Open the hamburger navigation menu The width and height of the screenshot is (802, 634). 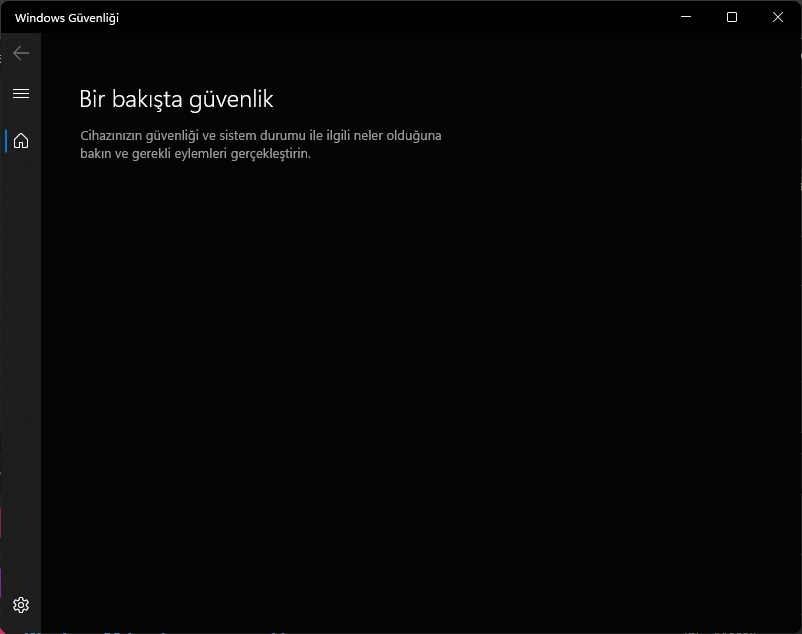[x=21, y=94]
